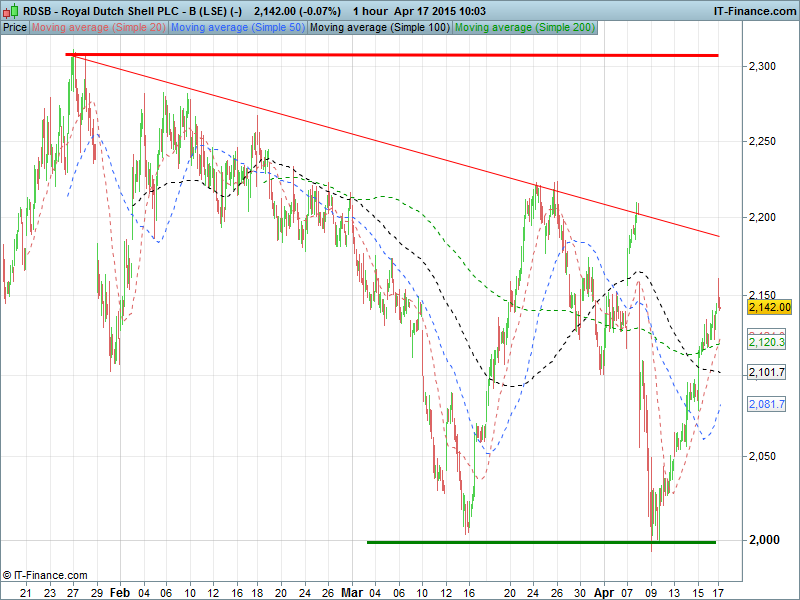Click the black 2,101.7 moving average tag
This screenshot has width=800, height=600.
tap(766, 372)
